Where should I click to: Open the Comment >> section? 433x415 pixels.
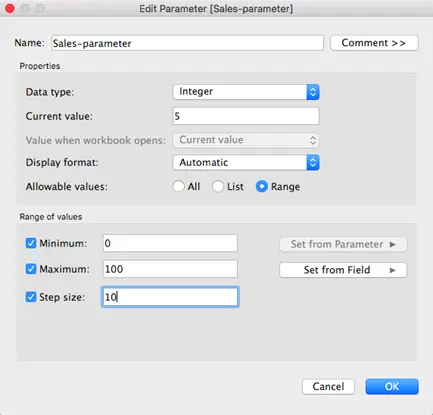click(x=374, y=43)
